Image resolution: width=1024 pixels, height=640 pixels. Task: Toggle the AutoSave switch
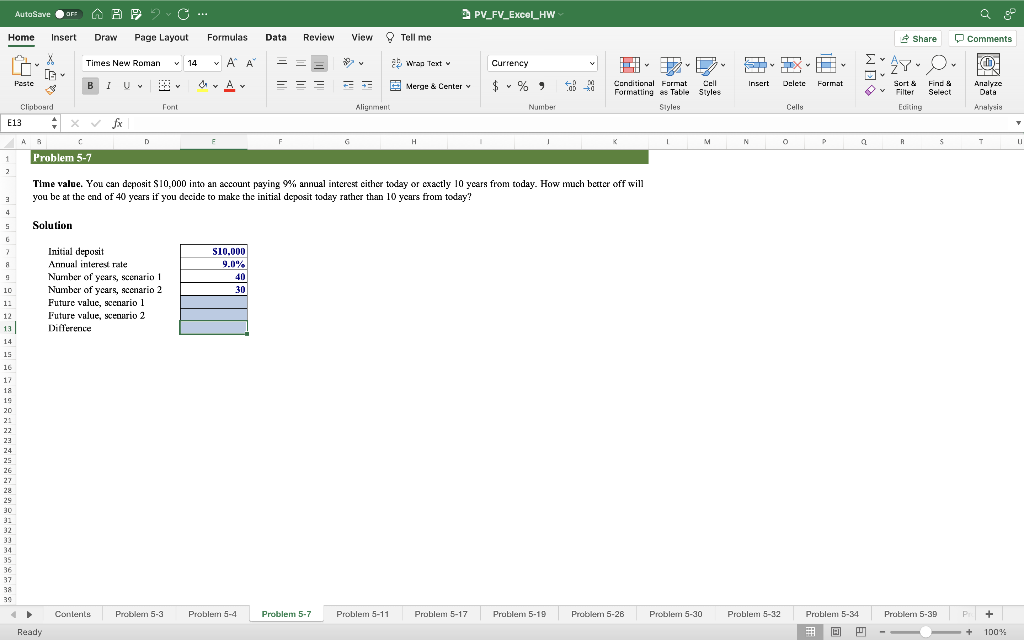tap(67, 14)
